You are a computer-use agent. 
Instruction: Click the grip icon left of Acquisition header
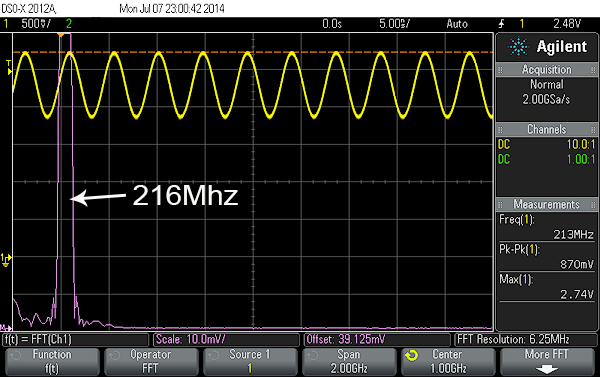pos(500,70)
